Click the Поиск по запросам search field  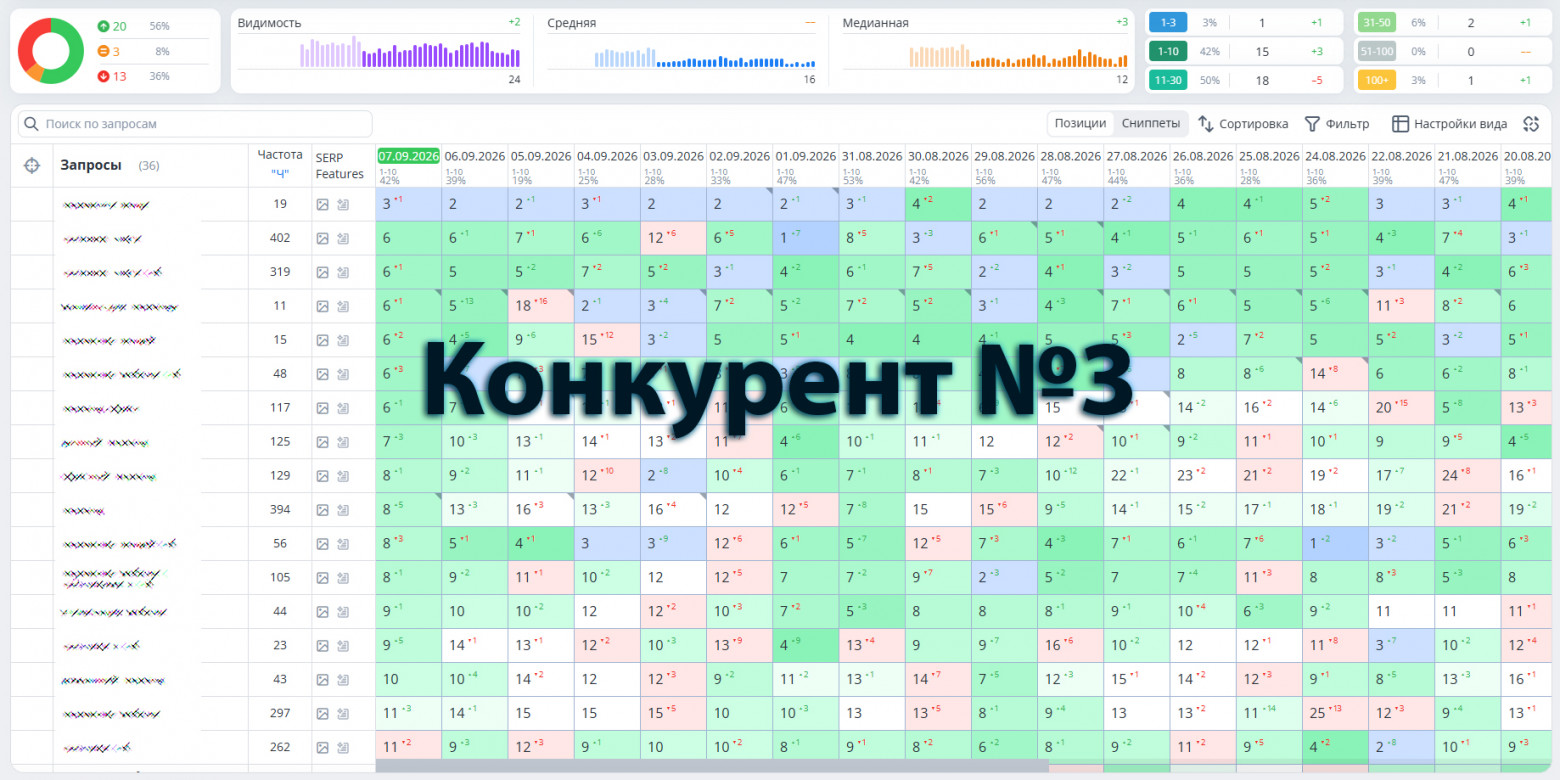(x=195, y=124)
